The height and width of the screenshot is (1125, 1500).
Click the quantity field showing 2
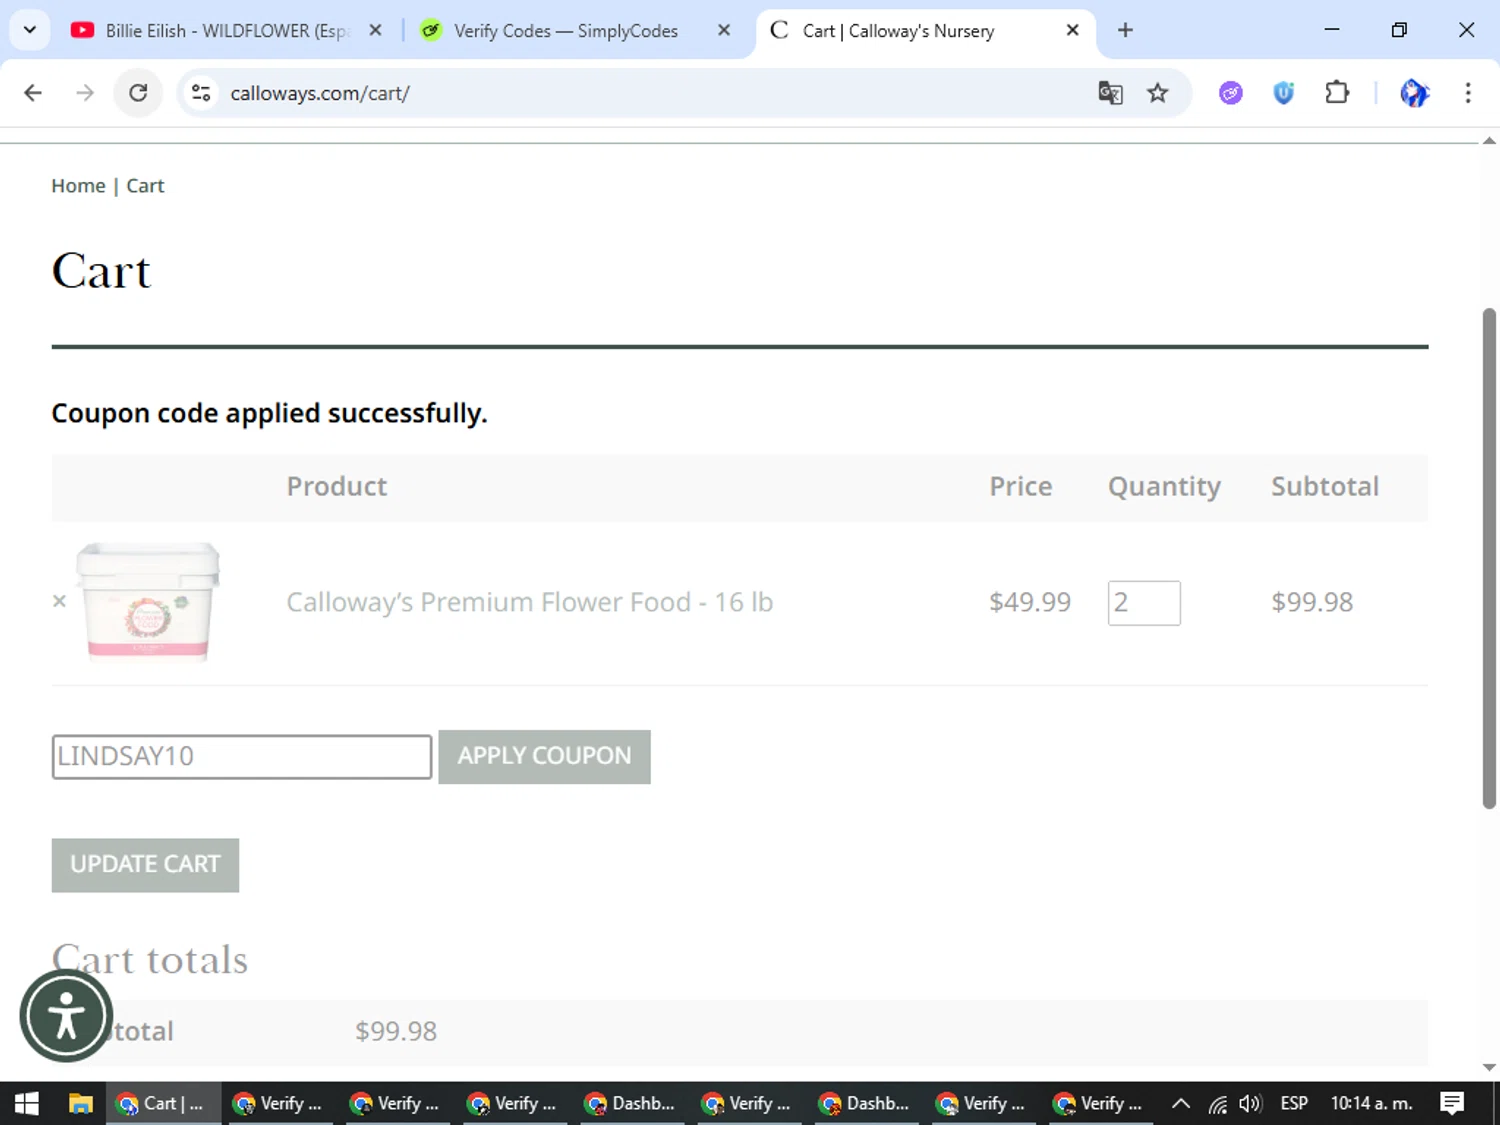tap(1144, 603)
